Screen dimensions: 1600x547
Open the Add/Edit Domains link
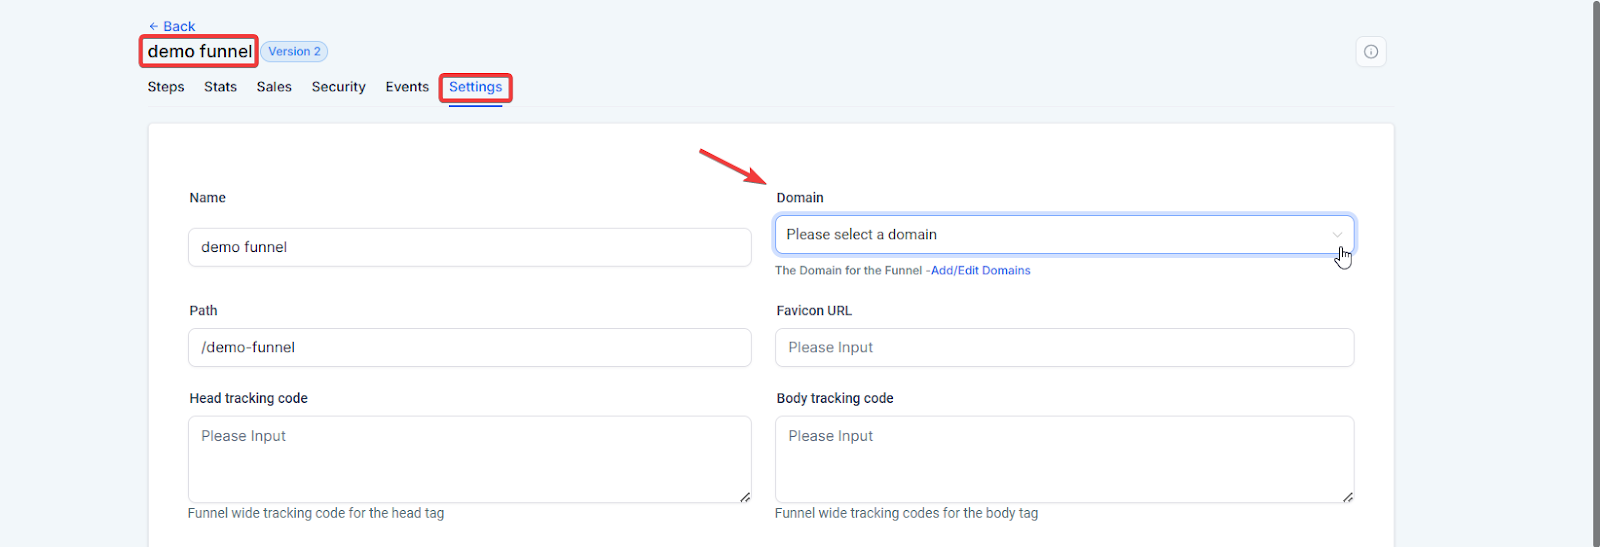tap(980, 271)
